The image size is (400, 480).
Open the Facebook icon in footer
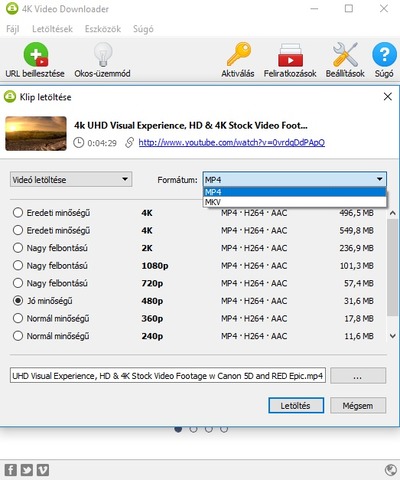pyautogui.click(x=11, y=470)
